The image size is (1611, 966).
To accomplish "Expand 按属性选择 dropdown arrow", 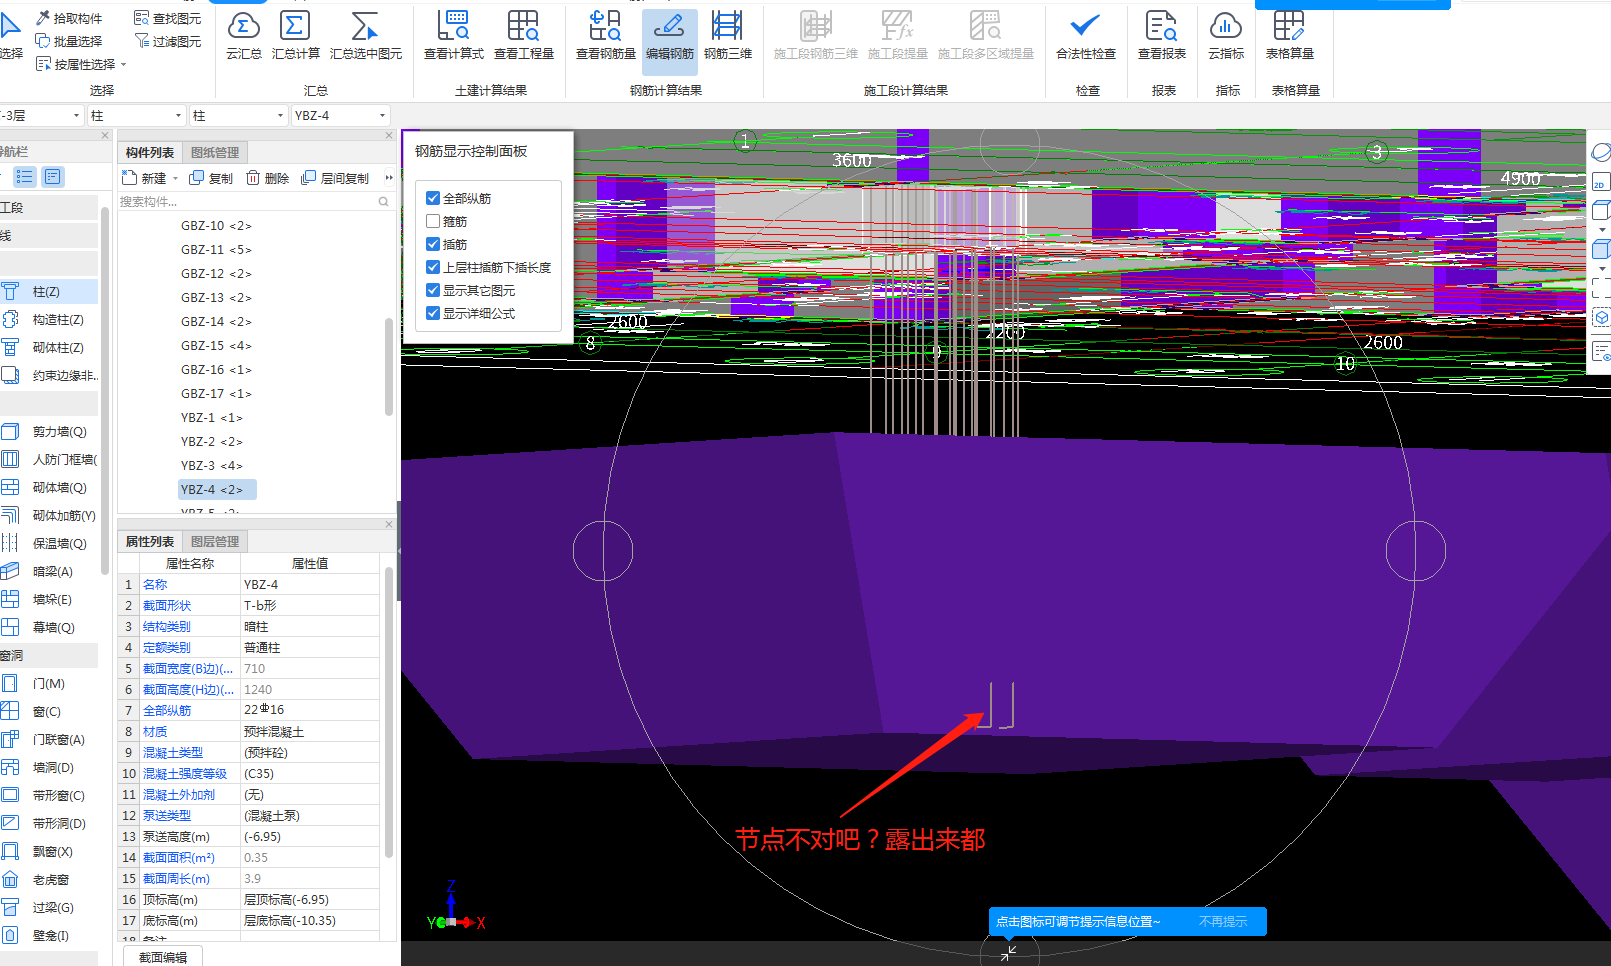I will (x=124, y=64).
